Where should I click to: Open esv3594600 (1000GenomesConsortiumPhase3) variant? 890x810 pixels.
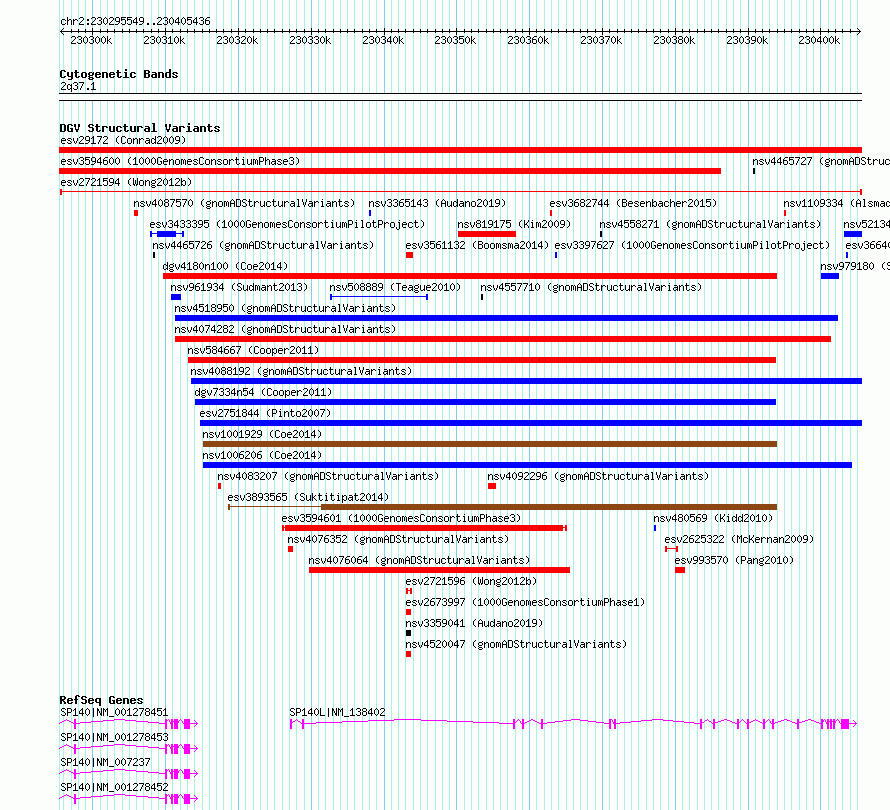click(x=180, y=161)
